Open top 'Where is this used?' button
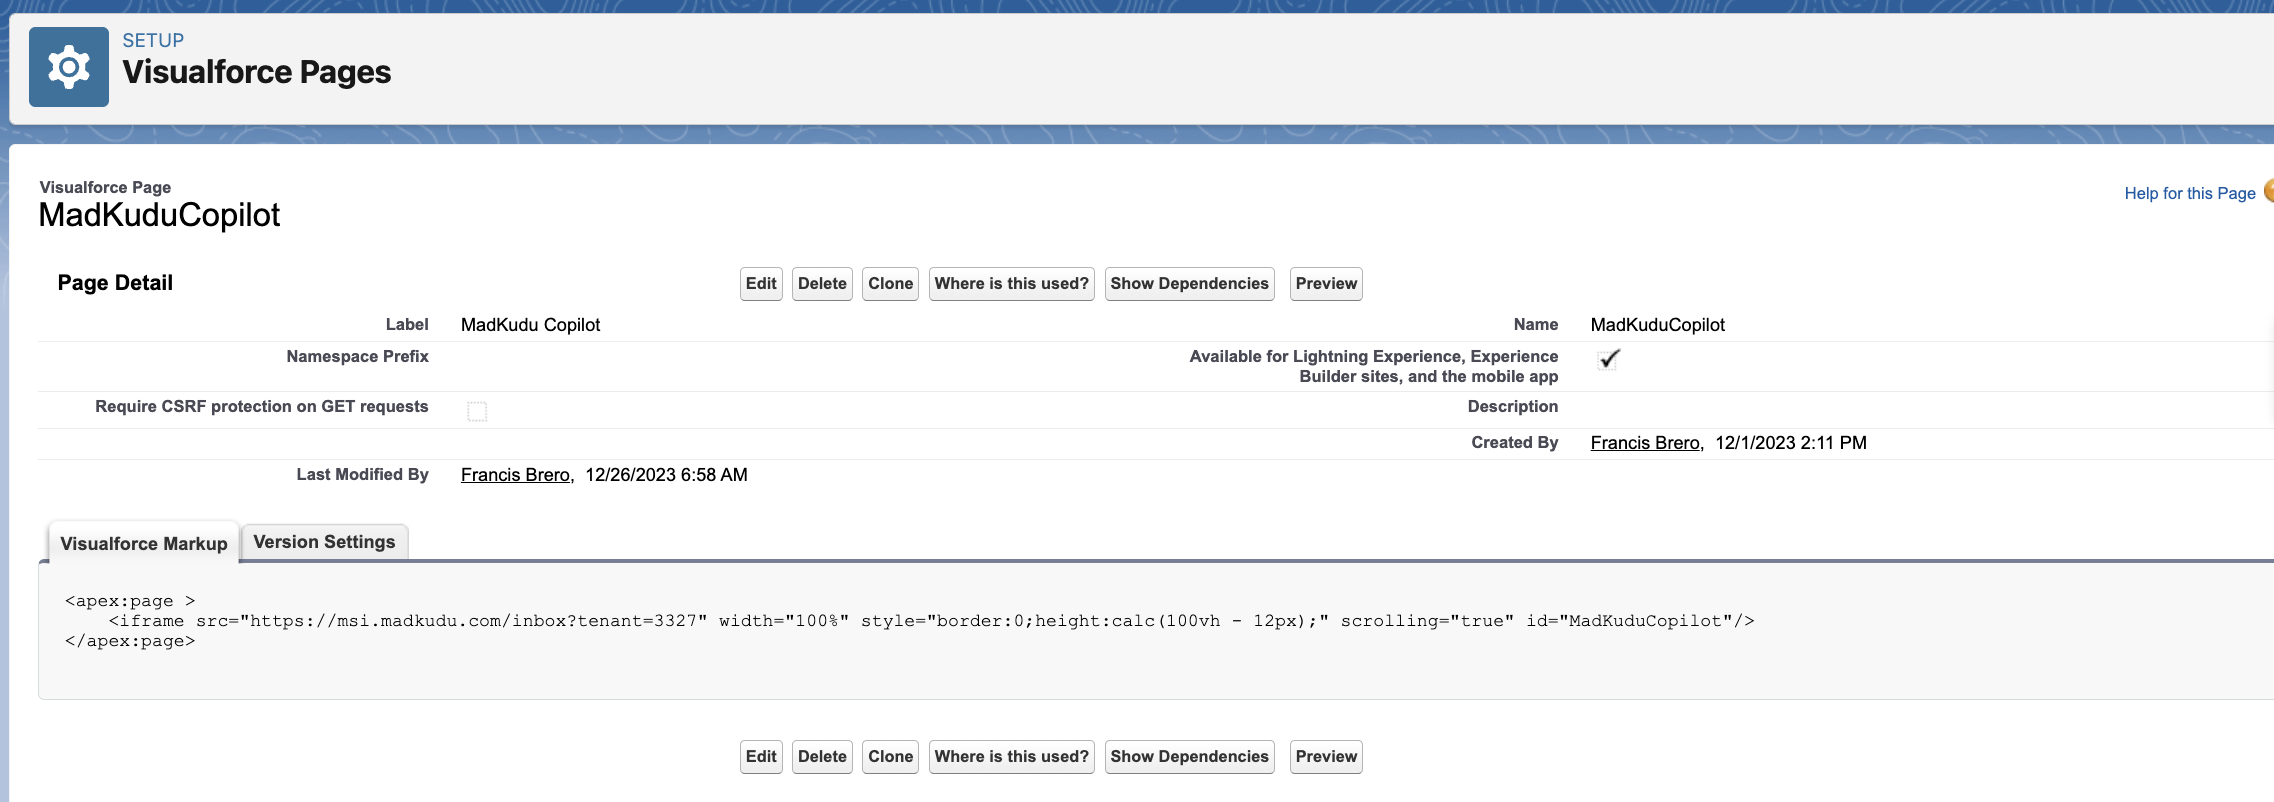2274x802 pixels. pos(1011,284)
